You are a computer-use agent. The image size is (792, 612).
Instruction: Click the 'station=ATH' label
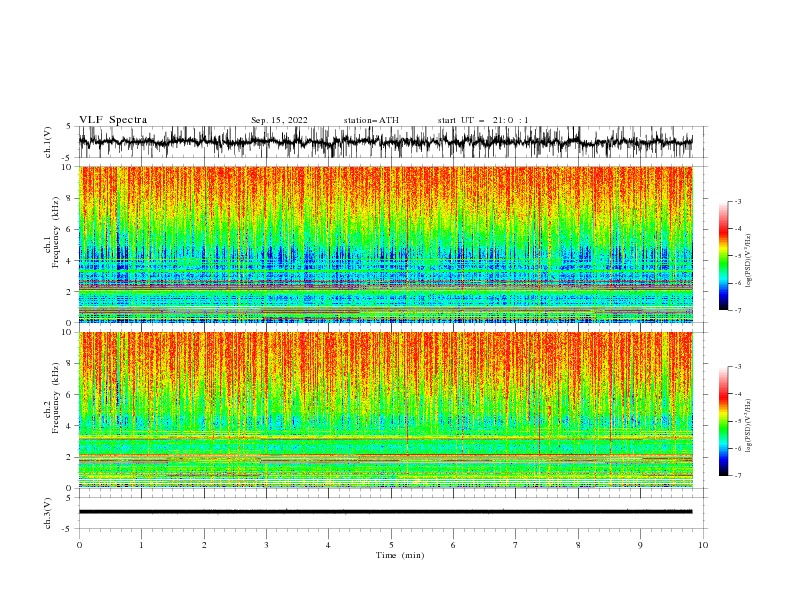[x=371, y=120]
